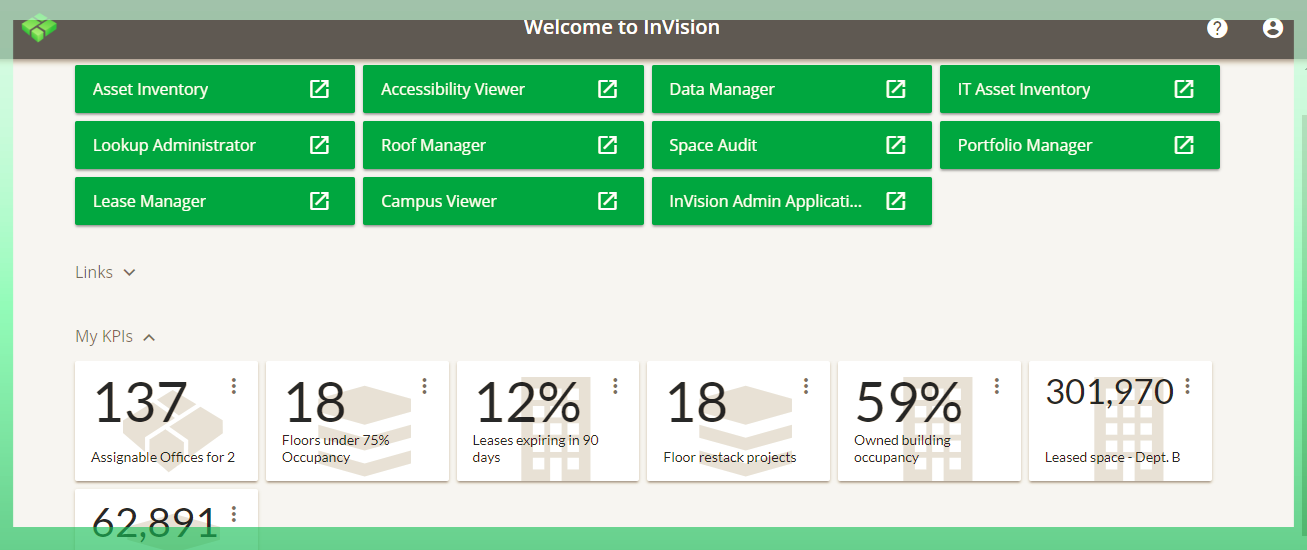Click the external-link icon on Asset Inventory
This screenshot has height=550, width=1307.
tap(319, 89)
